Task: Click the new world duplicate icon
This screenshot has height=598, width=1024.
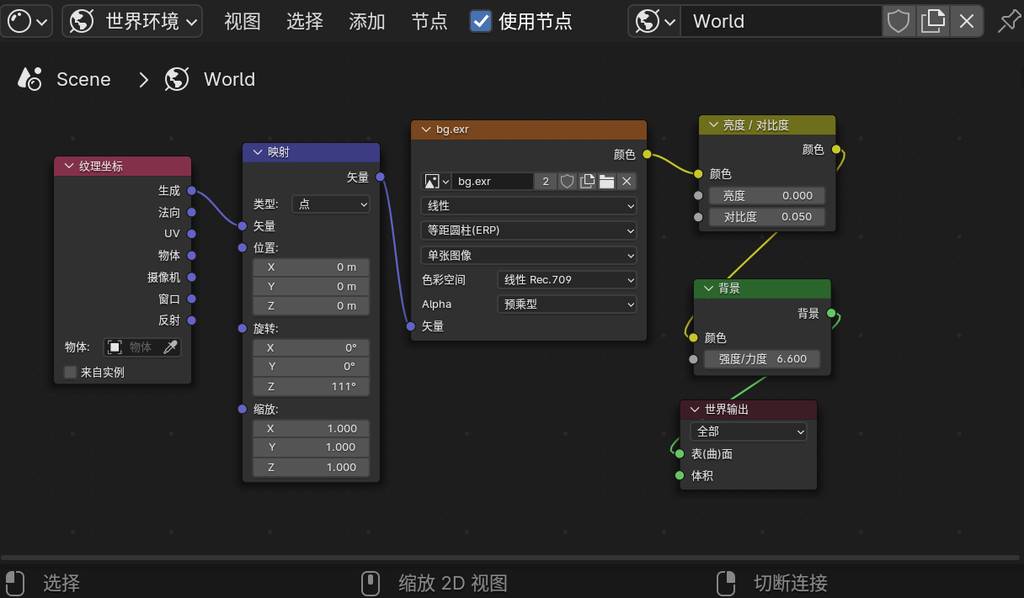Action: pos(932,21)
